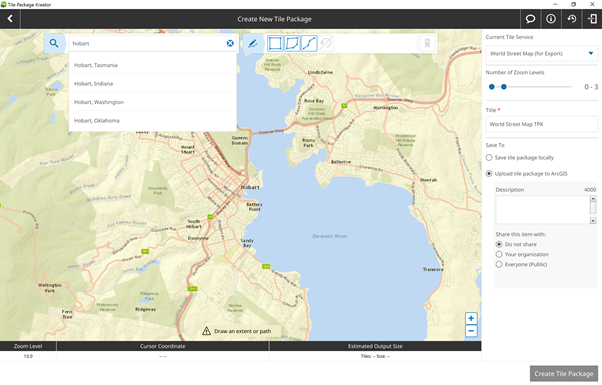602x385 pixels.
Task: Select Upload tile package to ArcGIS
Action: click(489, 173)
